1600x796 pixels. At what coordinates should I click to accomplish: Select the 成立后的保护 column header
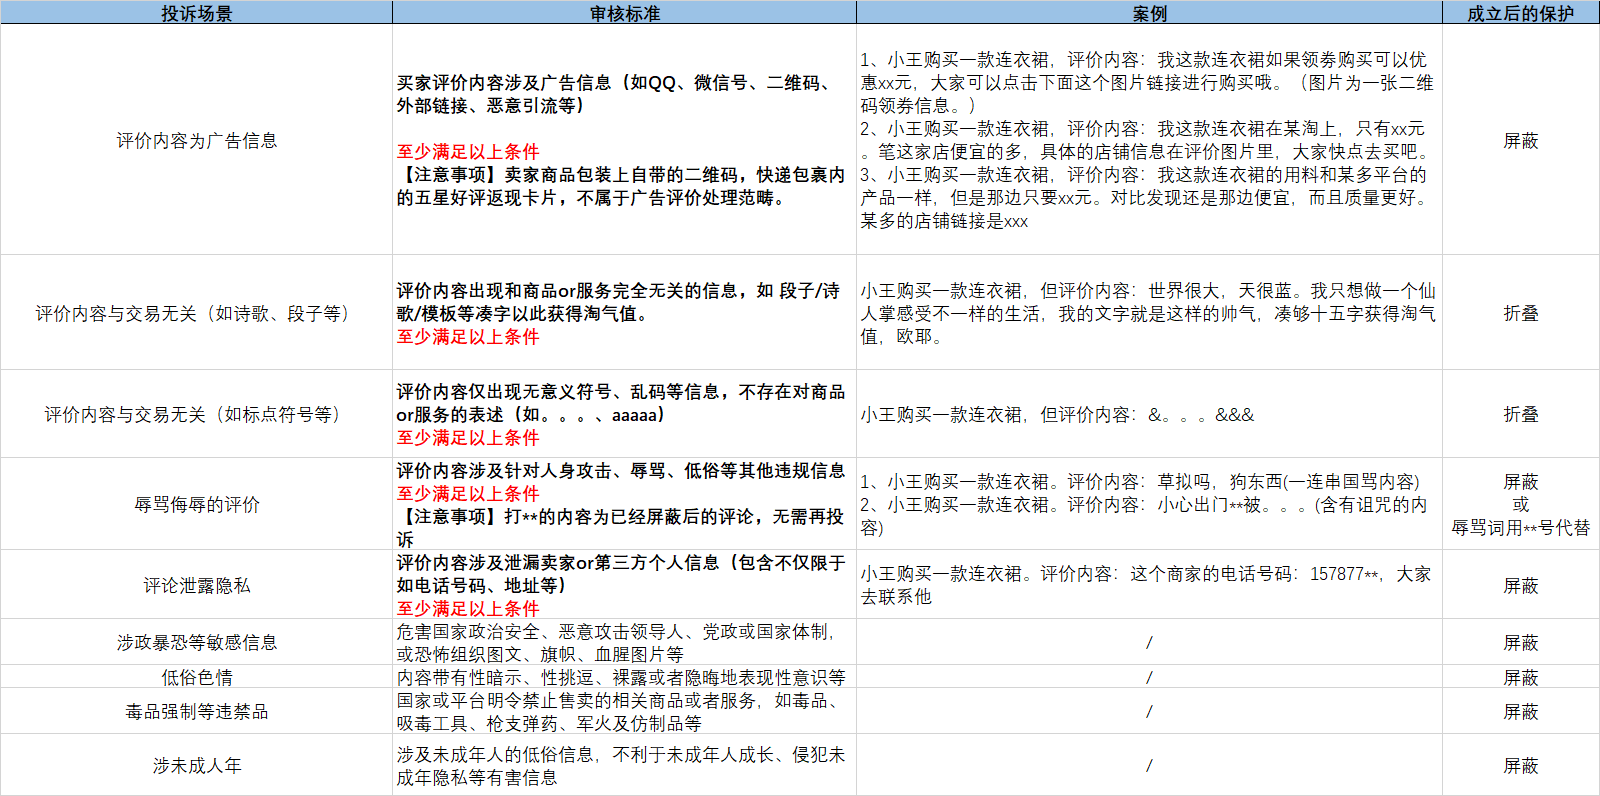[x=1520, y=13]
